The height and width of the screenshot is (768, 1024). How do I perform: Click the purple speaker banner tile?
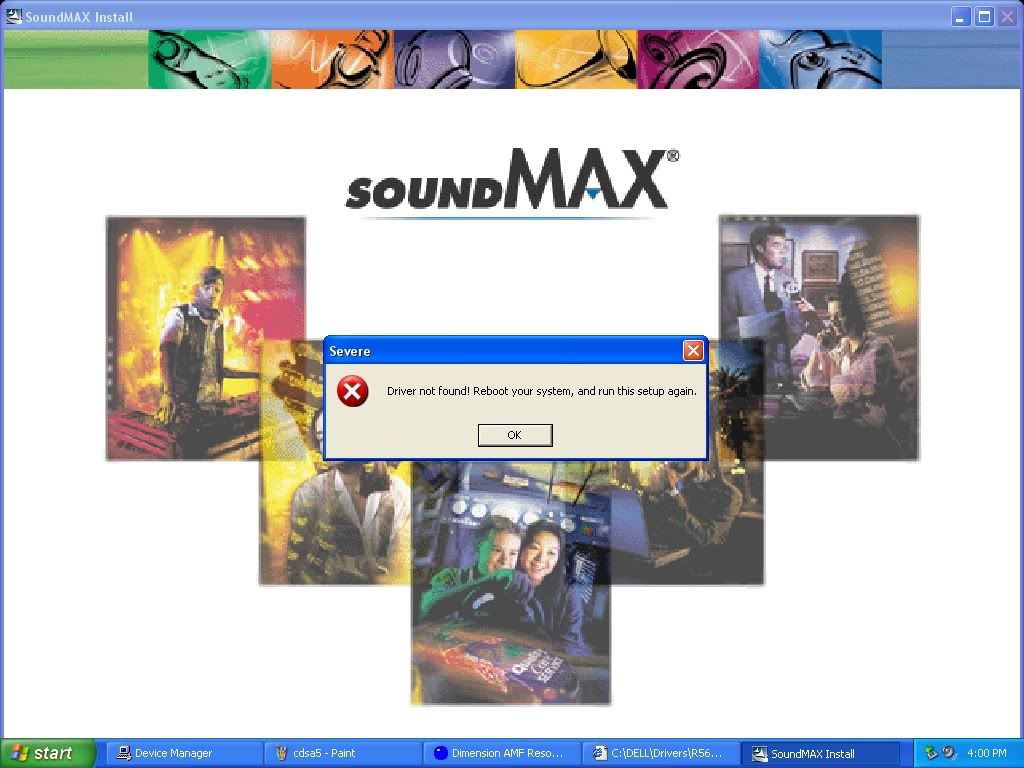tap(454, 59)
